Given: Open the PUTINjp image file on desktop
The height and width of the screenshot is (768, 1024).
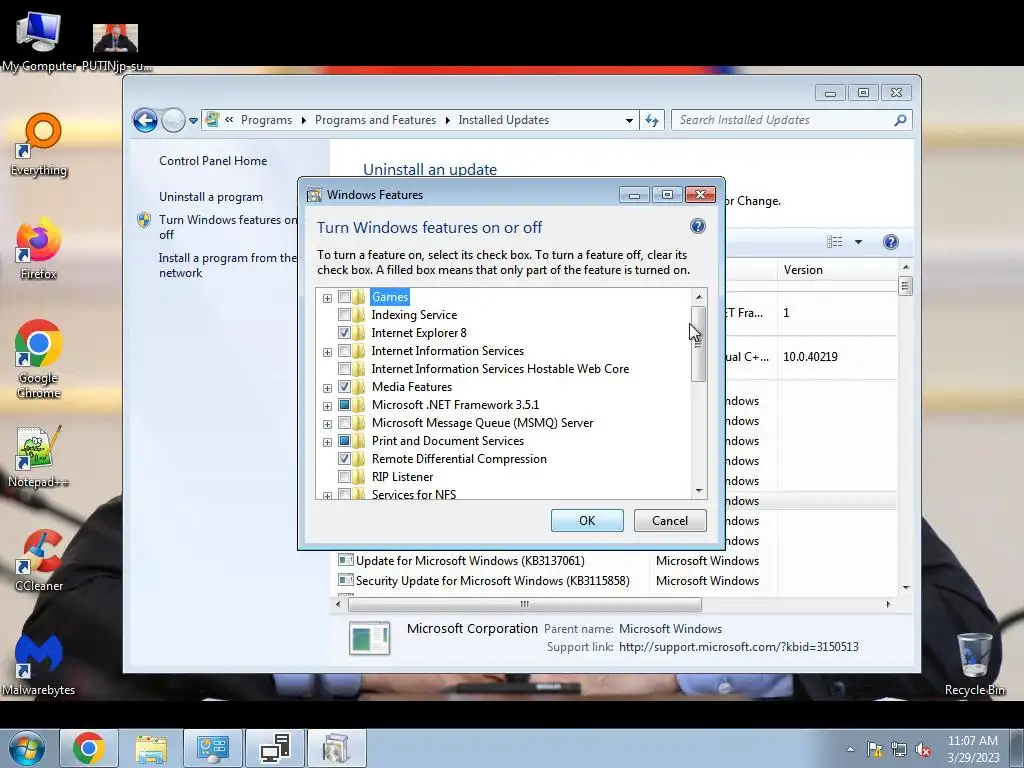Looking at the screenshot, I should pyautogui.click(x=116, y=47).
